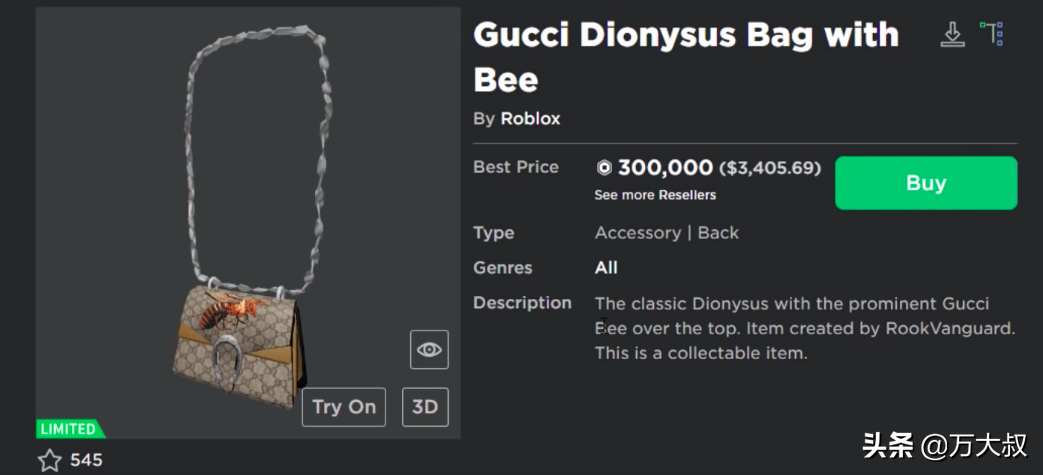Image resolution: width=1043 pixels, height=475 pixels.
Task: Click the item title heading
Action: 685,57
